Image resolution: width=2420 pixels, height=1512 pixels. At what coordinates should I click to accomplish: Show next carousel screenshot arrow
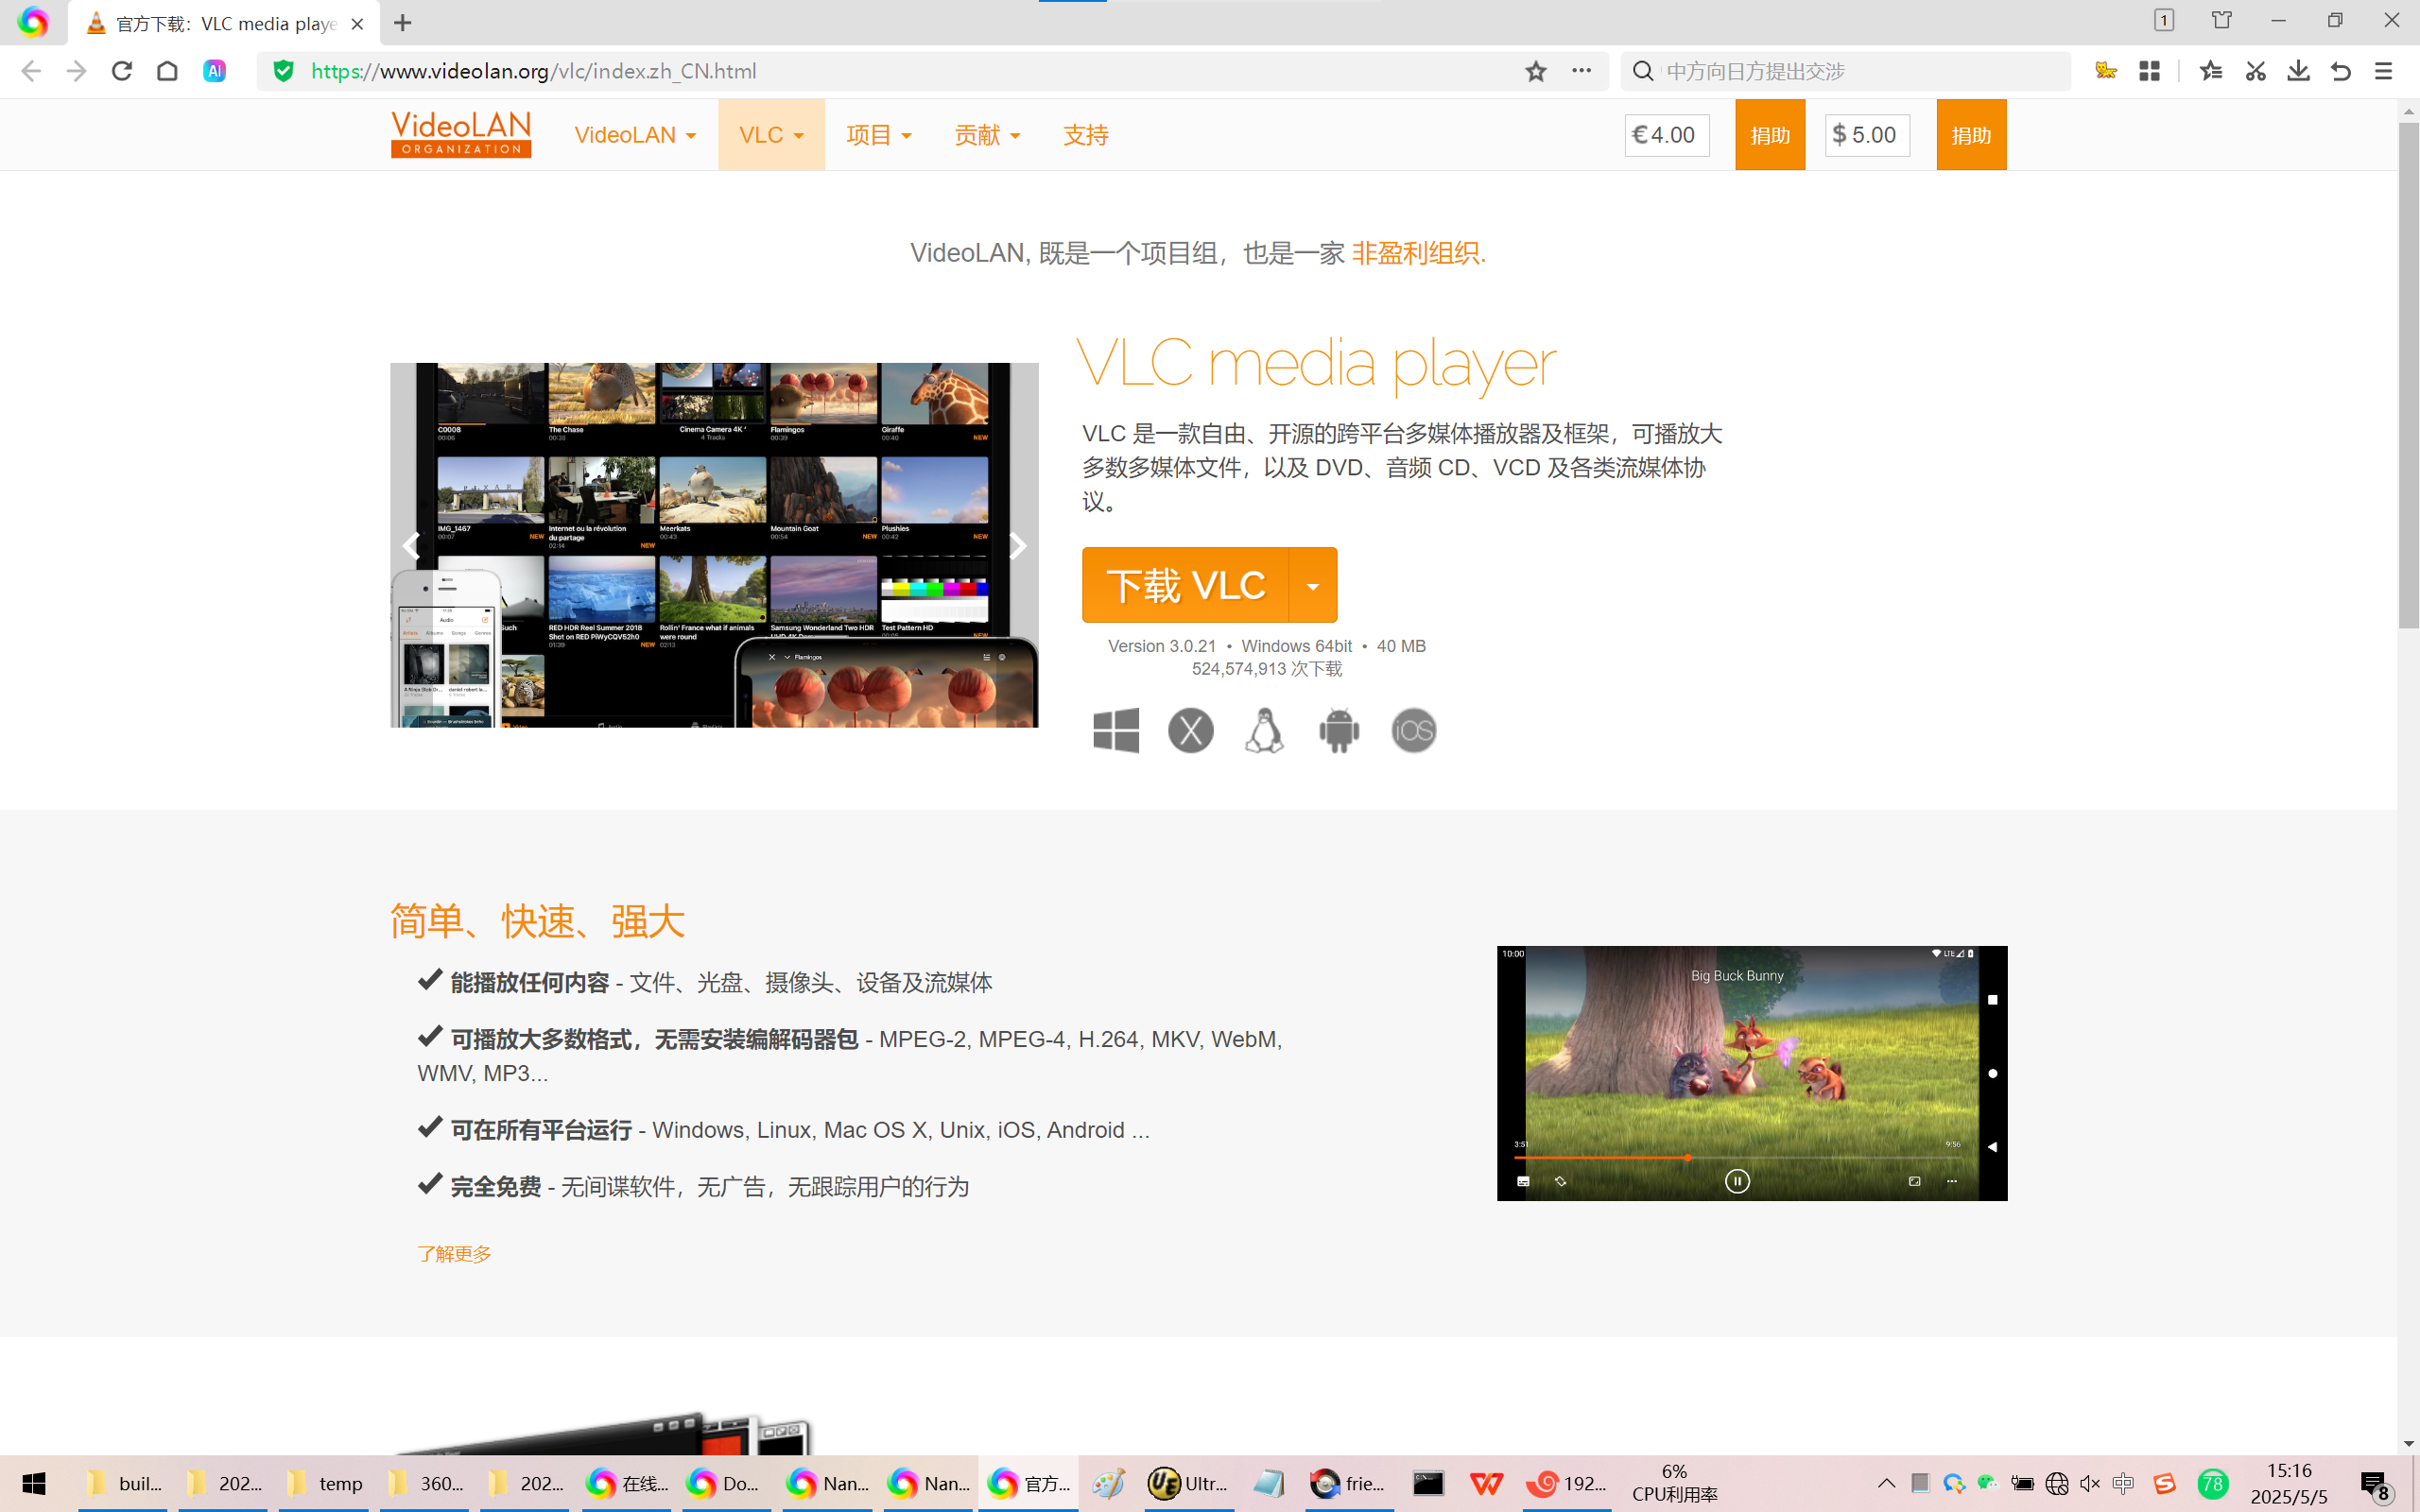pos(1017,546)
